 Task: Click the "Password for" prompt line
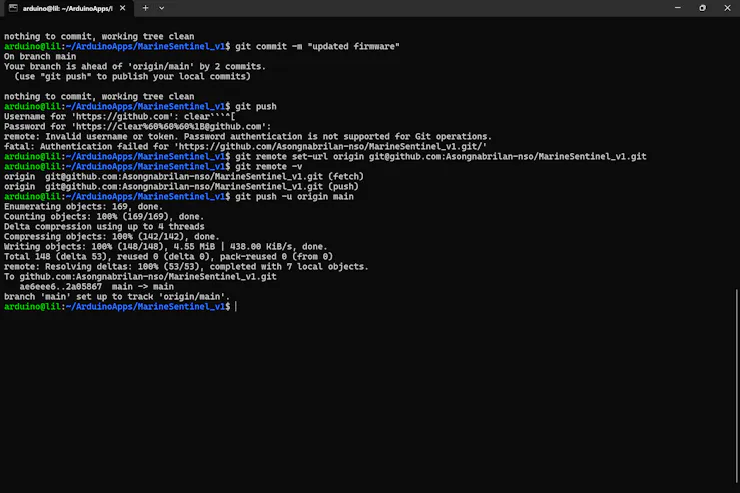pos(138,126)
